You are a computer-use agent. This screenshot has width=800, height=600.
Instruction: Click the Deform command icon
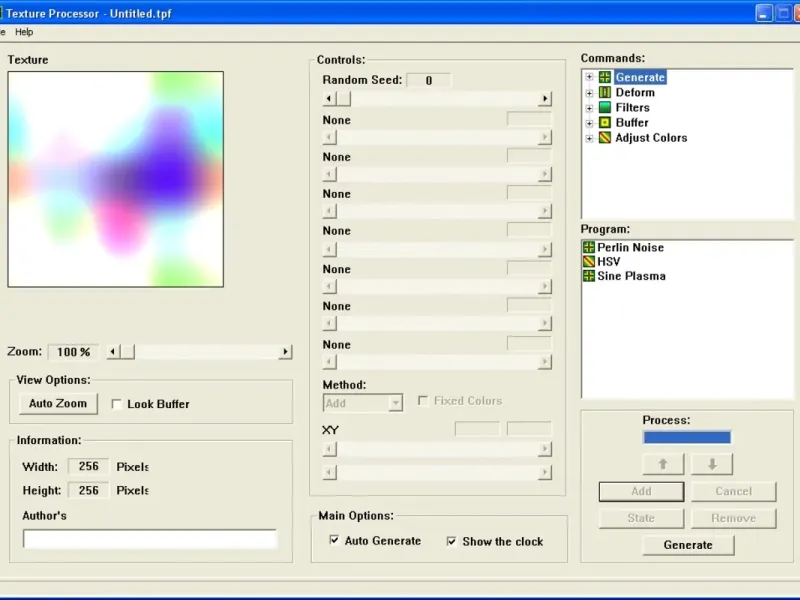[x=605, y=92]
